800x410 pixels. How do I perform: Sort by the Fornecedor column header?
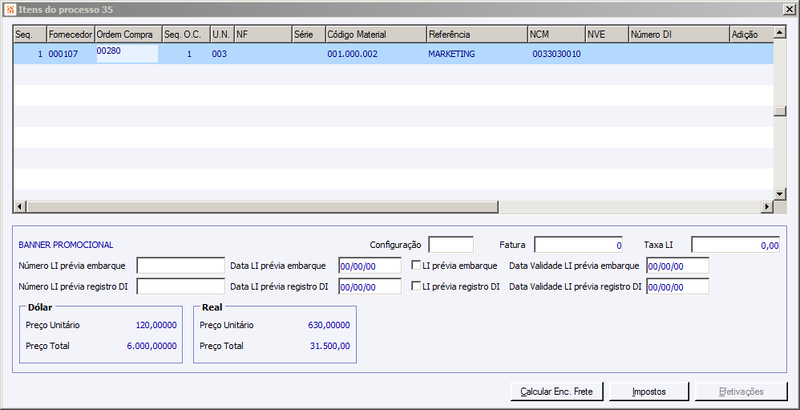[70, 35]
